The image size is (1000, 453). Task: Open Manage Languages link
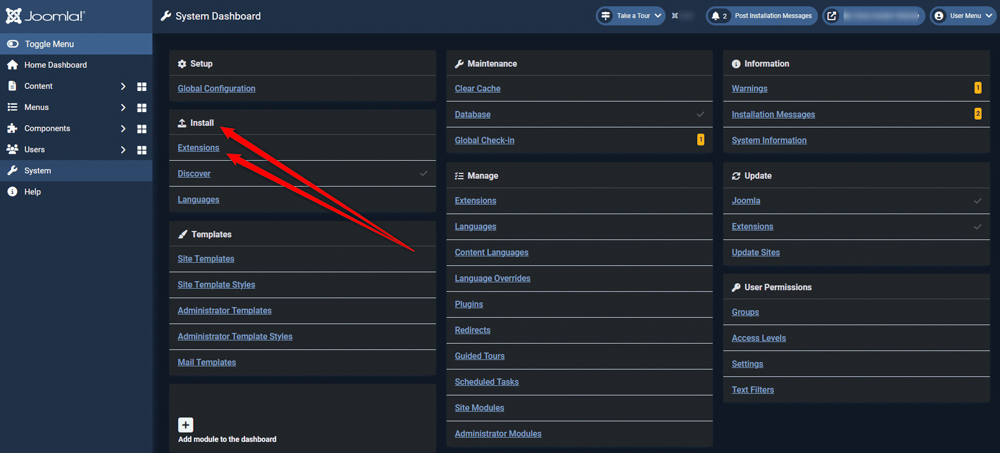click(476, 226)
